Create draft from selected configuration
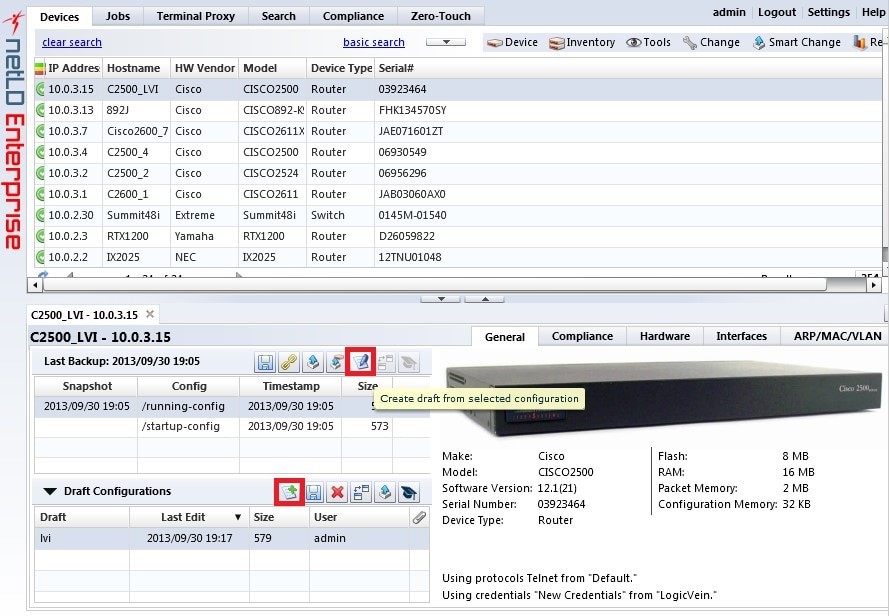Screen dimensions: 889x616 pos(361,362)
